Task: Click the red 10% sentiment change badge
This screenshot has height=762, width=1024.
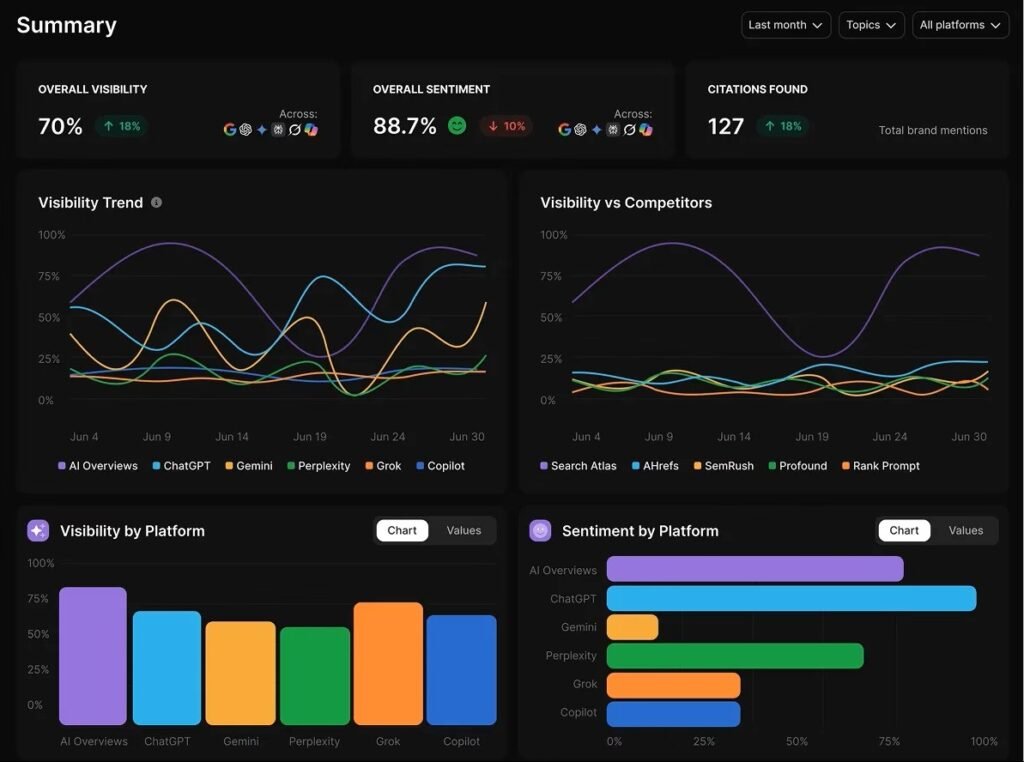Action: 506,126
